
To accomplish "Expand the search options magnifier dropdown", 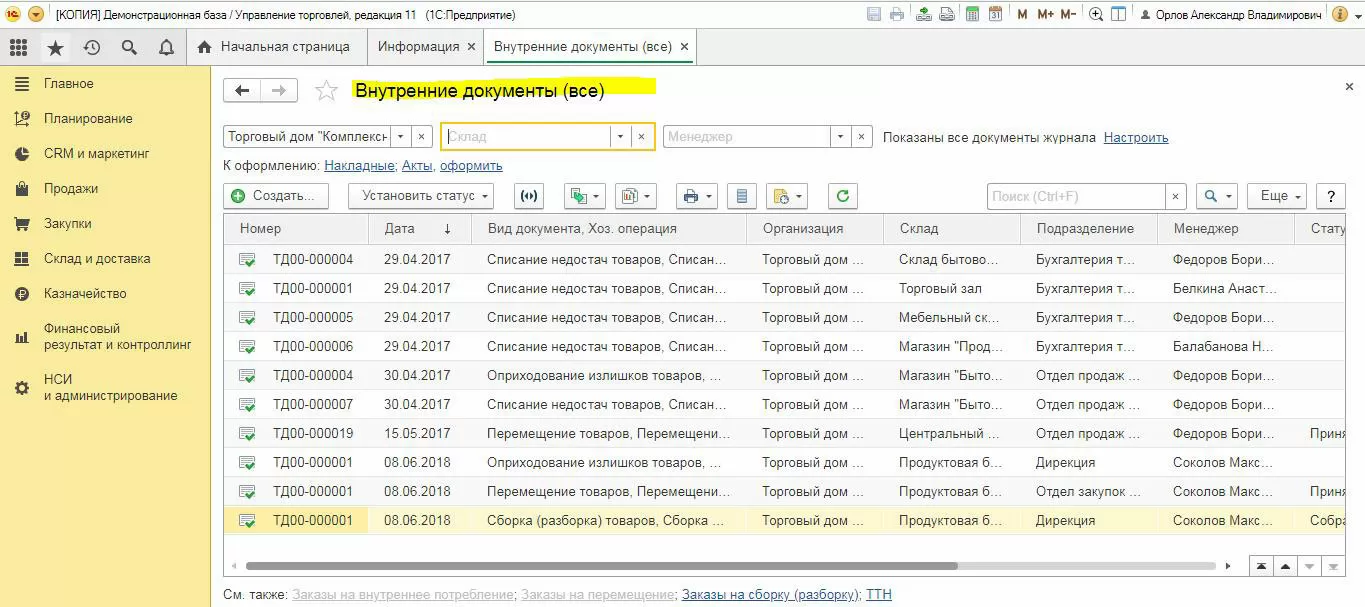I will 1217,196.
